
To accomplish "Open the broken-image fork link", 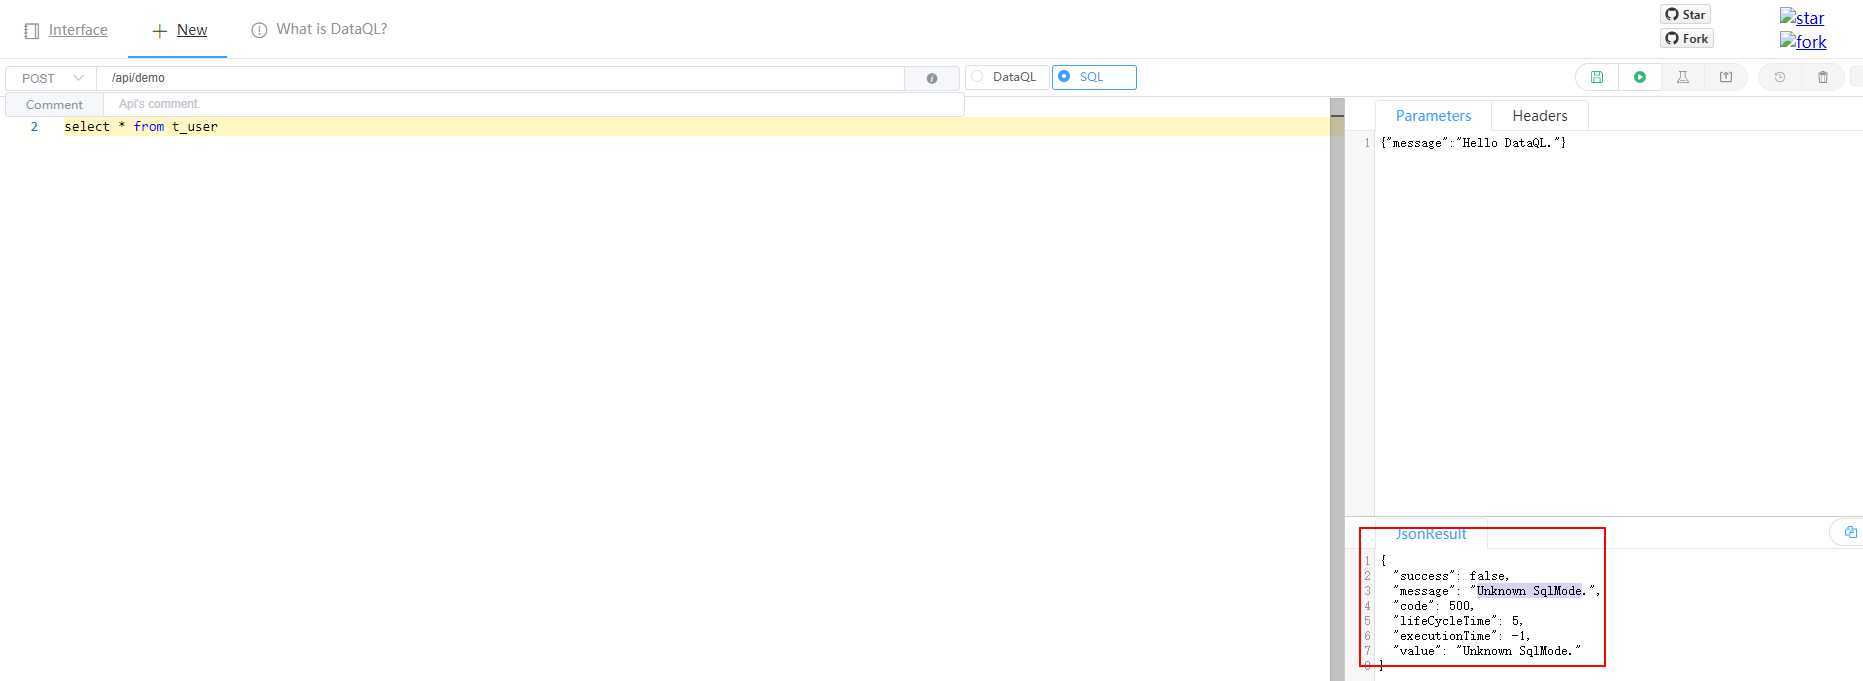I will coord(1803,41).
